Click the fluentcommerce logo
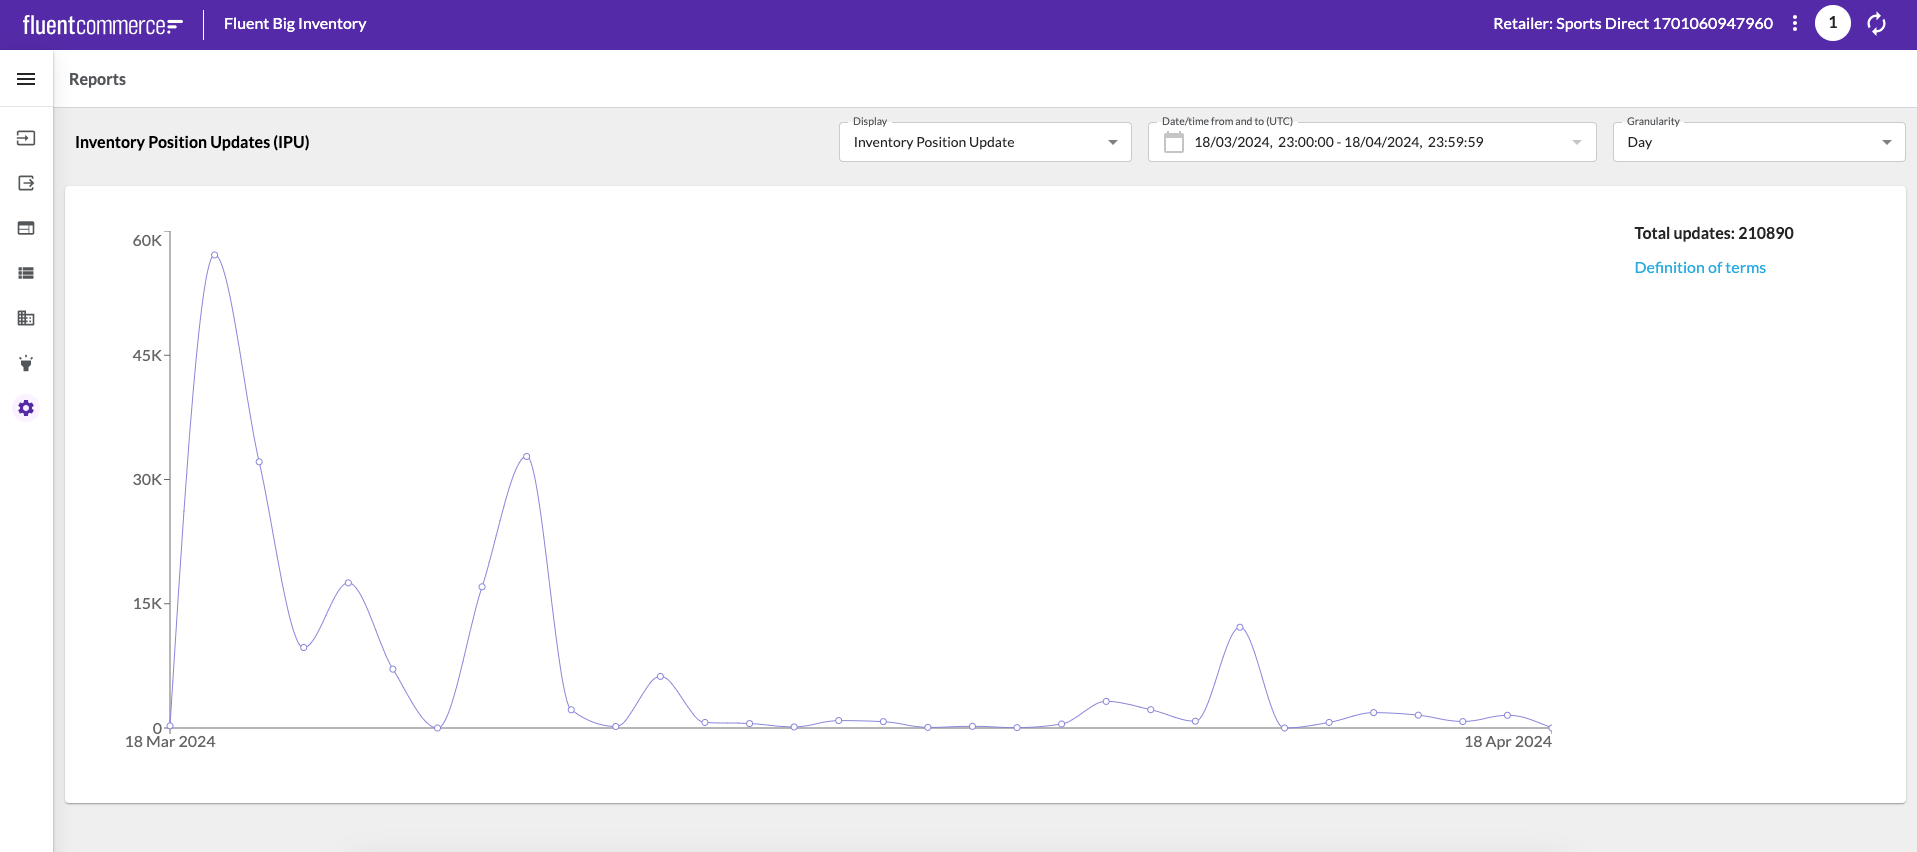Screen dimensions: 1917x852 tap(102, 25)
